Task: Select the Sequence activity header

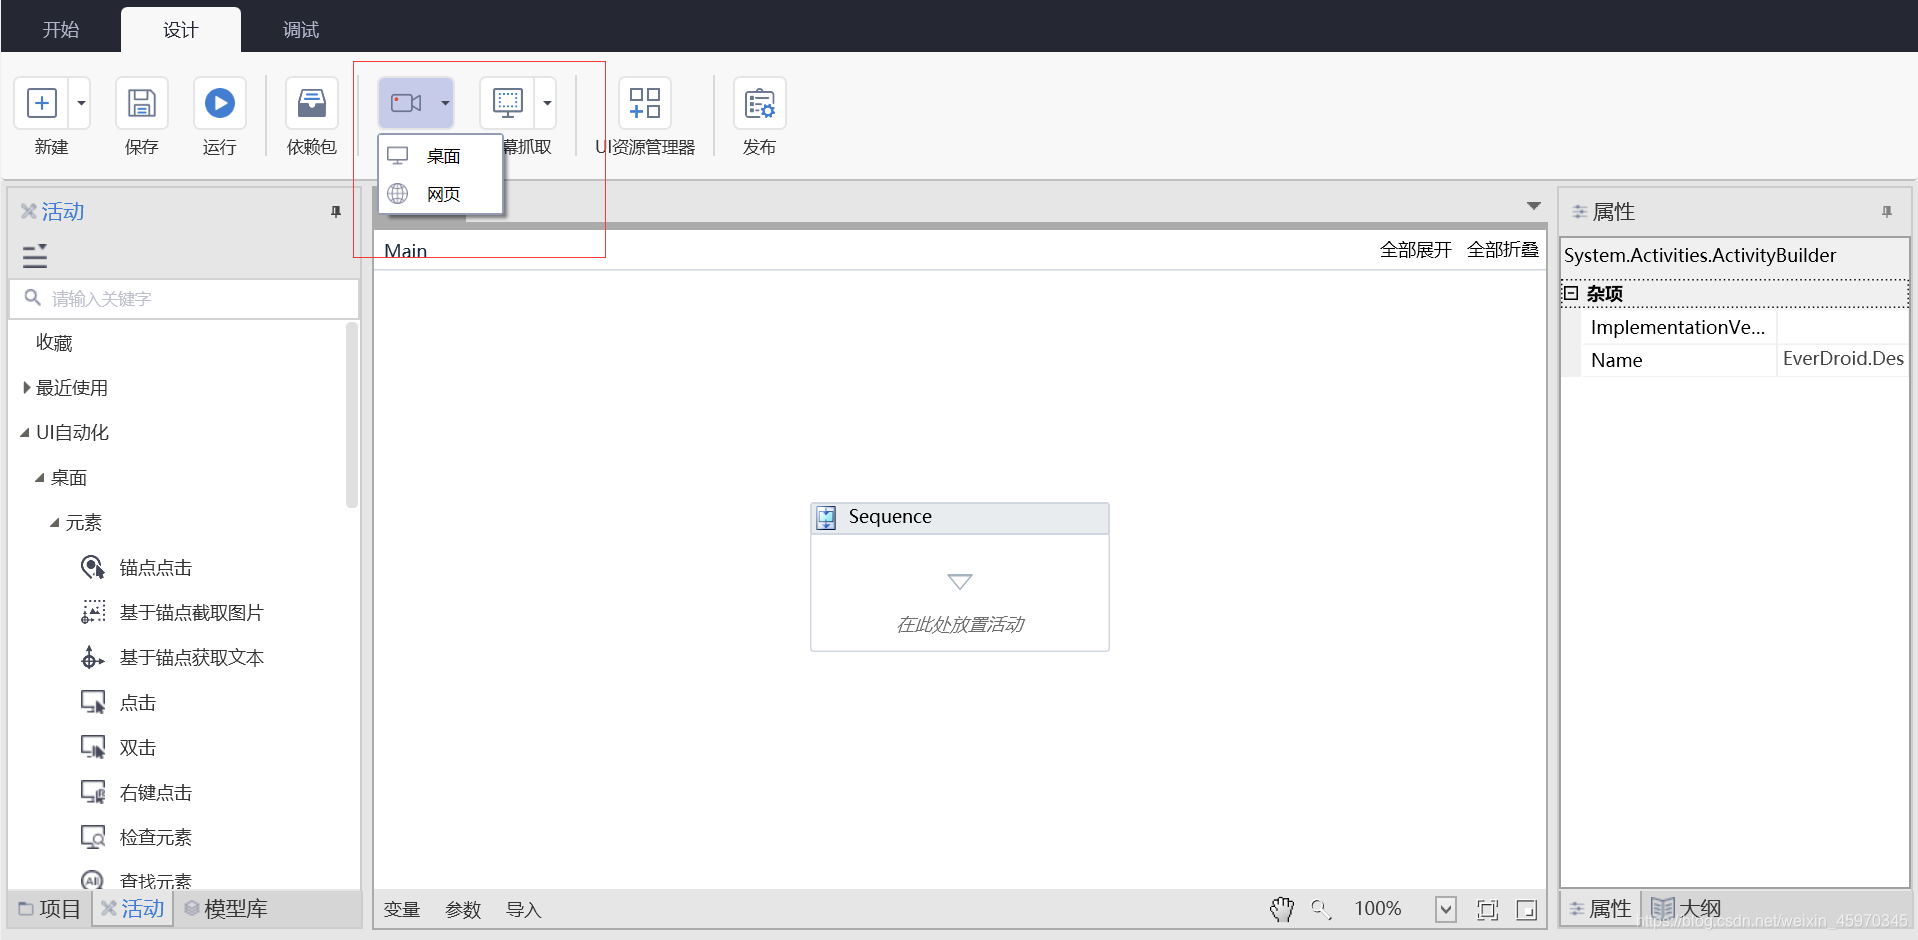Action: (960, 518)
